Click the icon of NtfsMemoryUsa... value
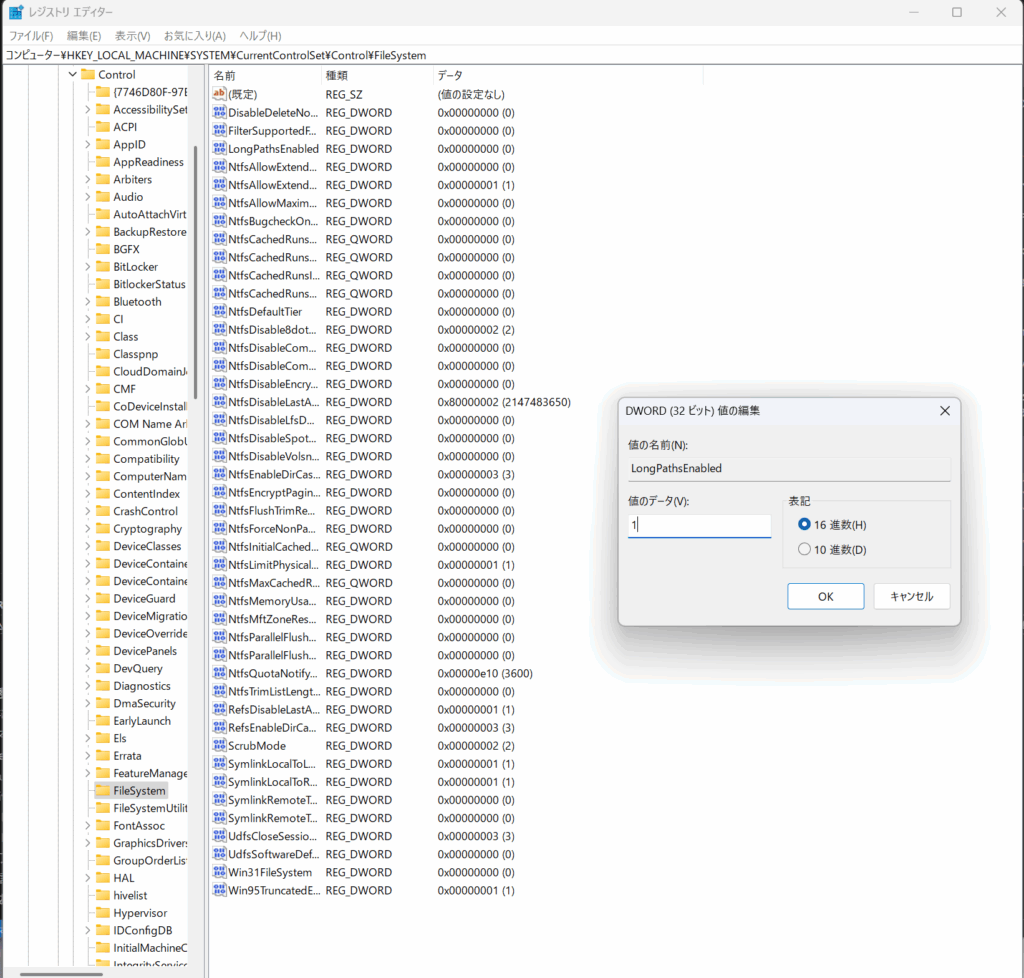Image resolution: width=1024 pixels, height=978 pixels. click(219, 600)
